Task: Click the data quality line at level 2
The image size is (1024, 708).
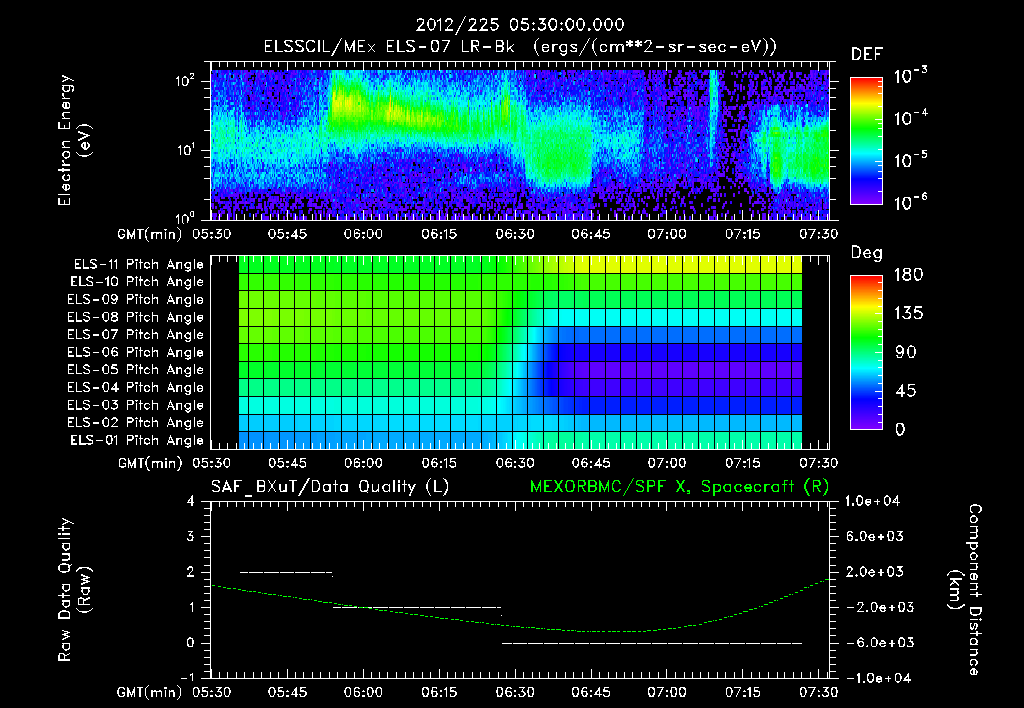Action: 287,573
